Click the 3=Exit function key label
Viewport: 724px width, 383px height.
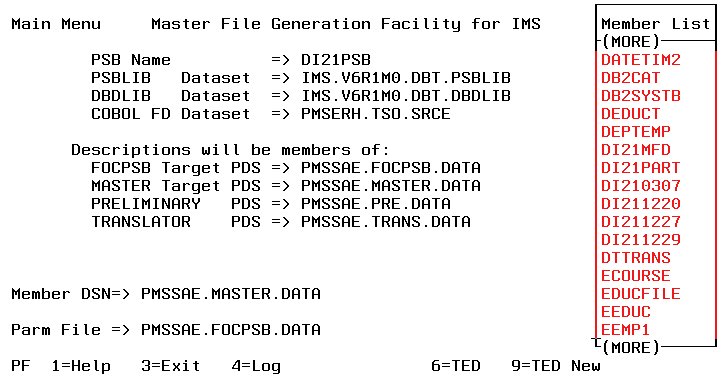click(171, 366)
